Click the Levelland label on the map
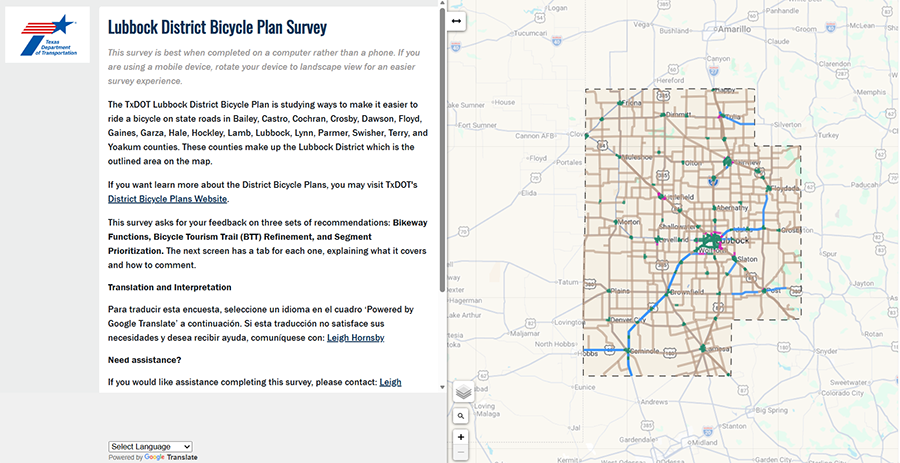This screenshot has height=463, width=900. click(x=673, y=240)
